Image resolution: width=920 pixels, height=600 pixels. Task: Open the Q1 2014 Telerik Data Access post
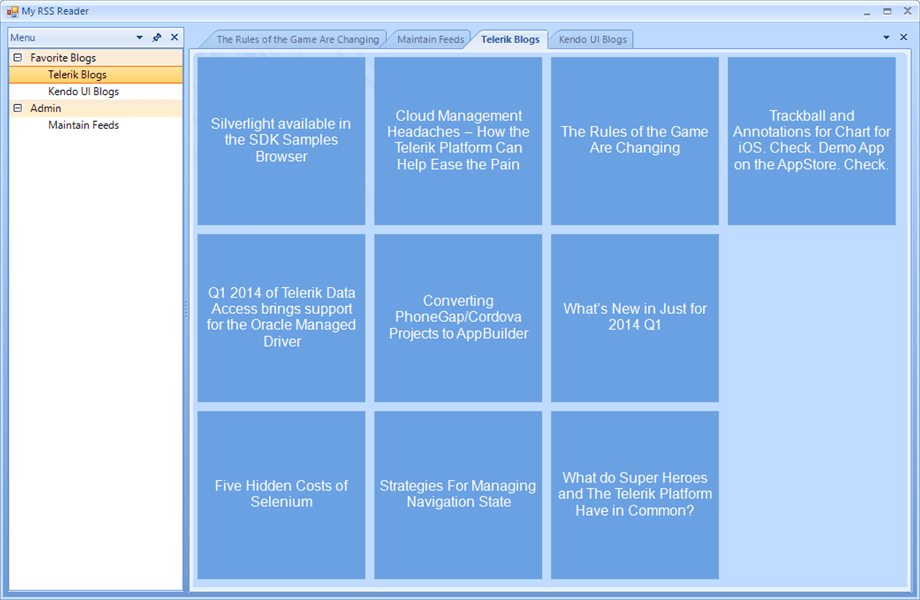click(281, 317)
